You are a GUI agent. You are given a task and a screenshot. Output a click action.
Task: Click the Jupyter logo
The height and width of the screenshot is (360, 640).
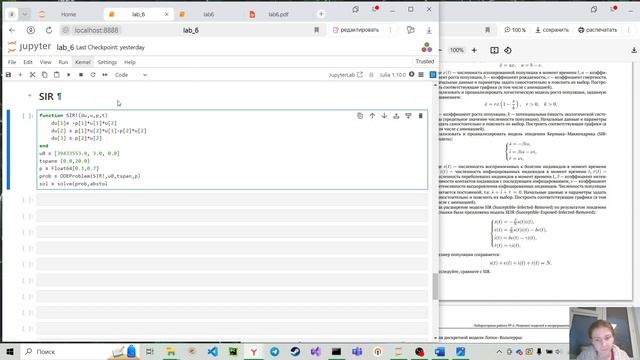point(29,47)
